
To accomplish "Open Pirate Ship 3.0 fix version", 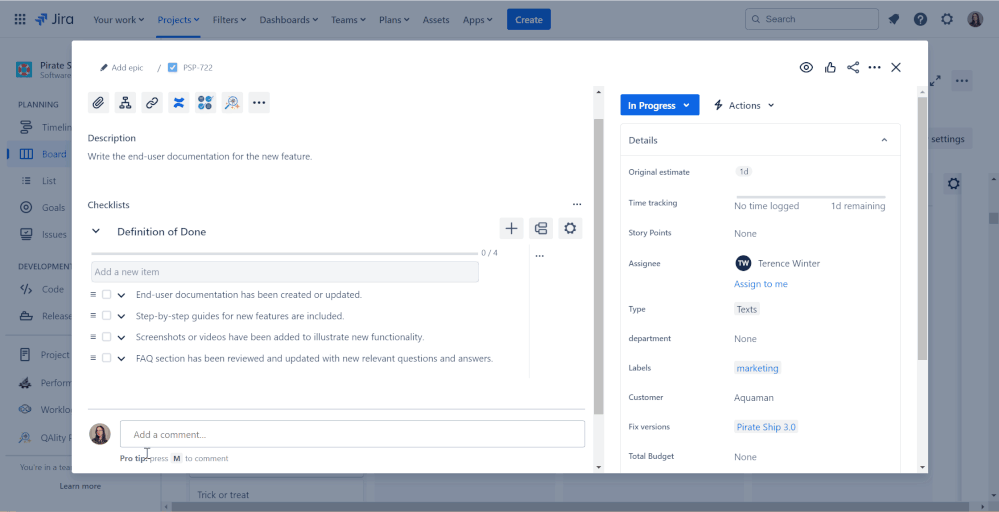I will (x=766, y=427).
